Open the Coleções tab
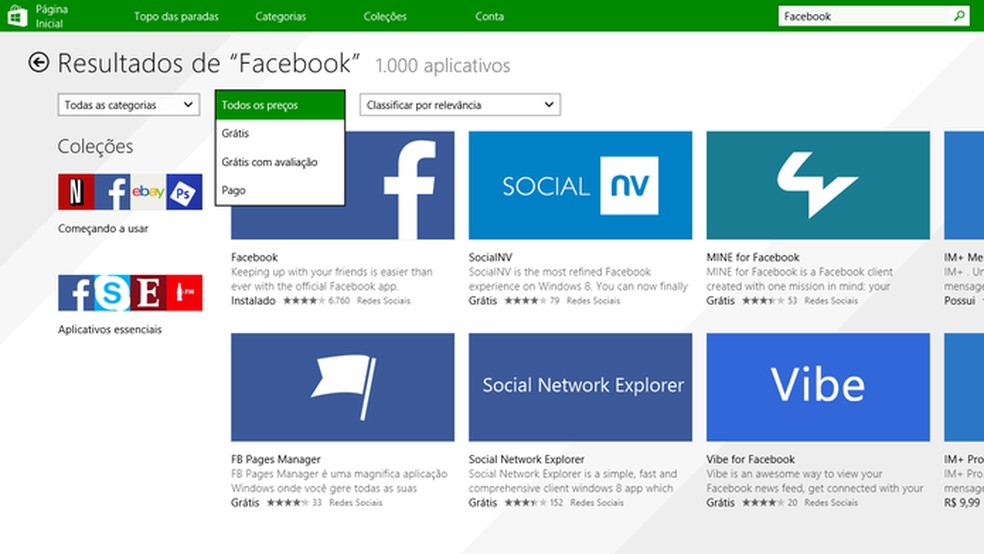The image size is (984, 554). point(385,16)
